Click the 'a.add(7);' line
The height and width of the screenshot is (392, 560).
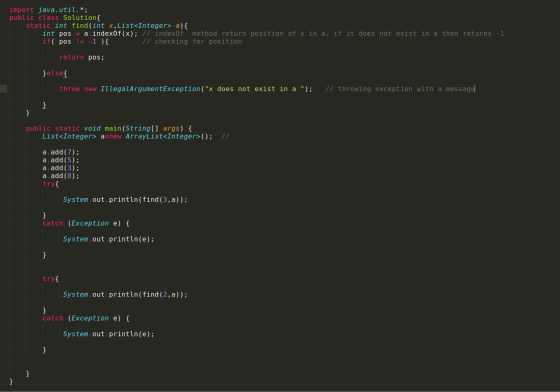click(61, 152)
